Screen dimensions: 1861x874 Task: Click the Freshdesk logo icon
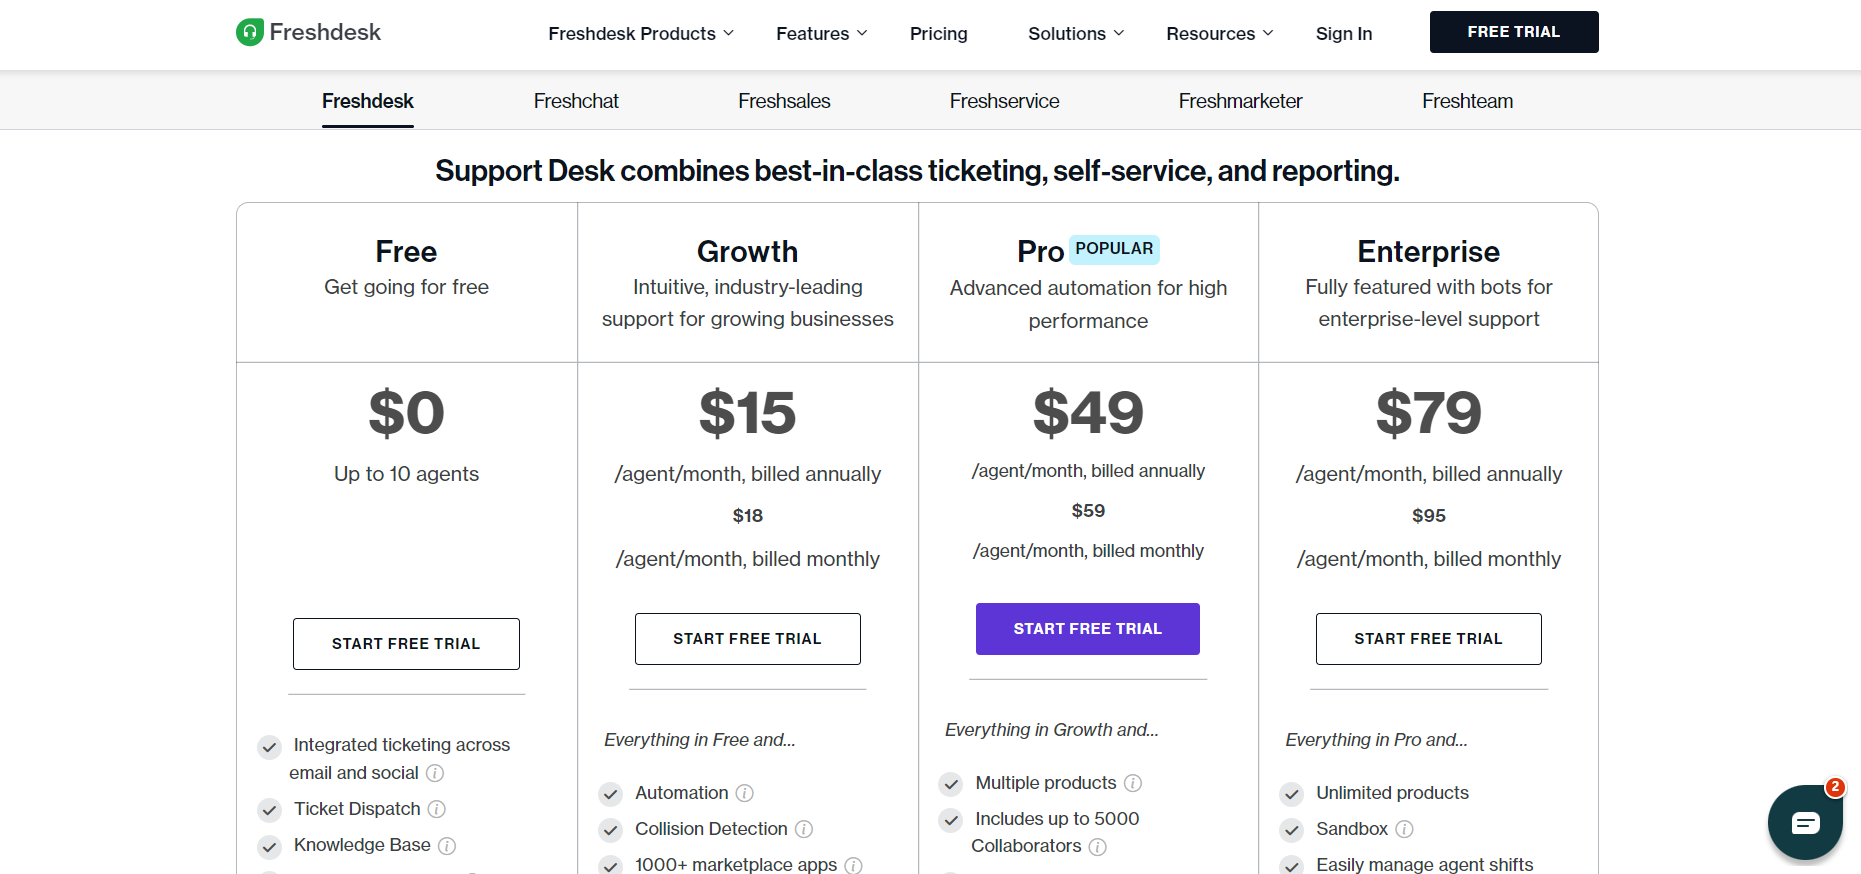pos(250,32)
